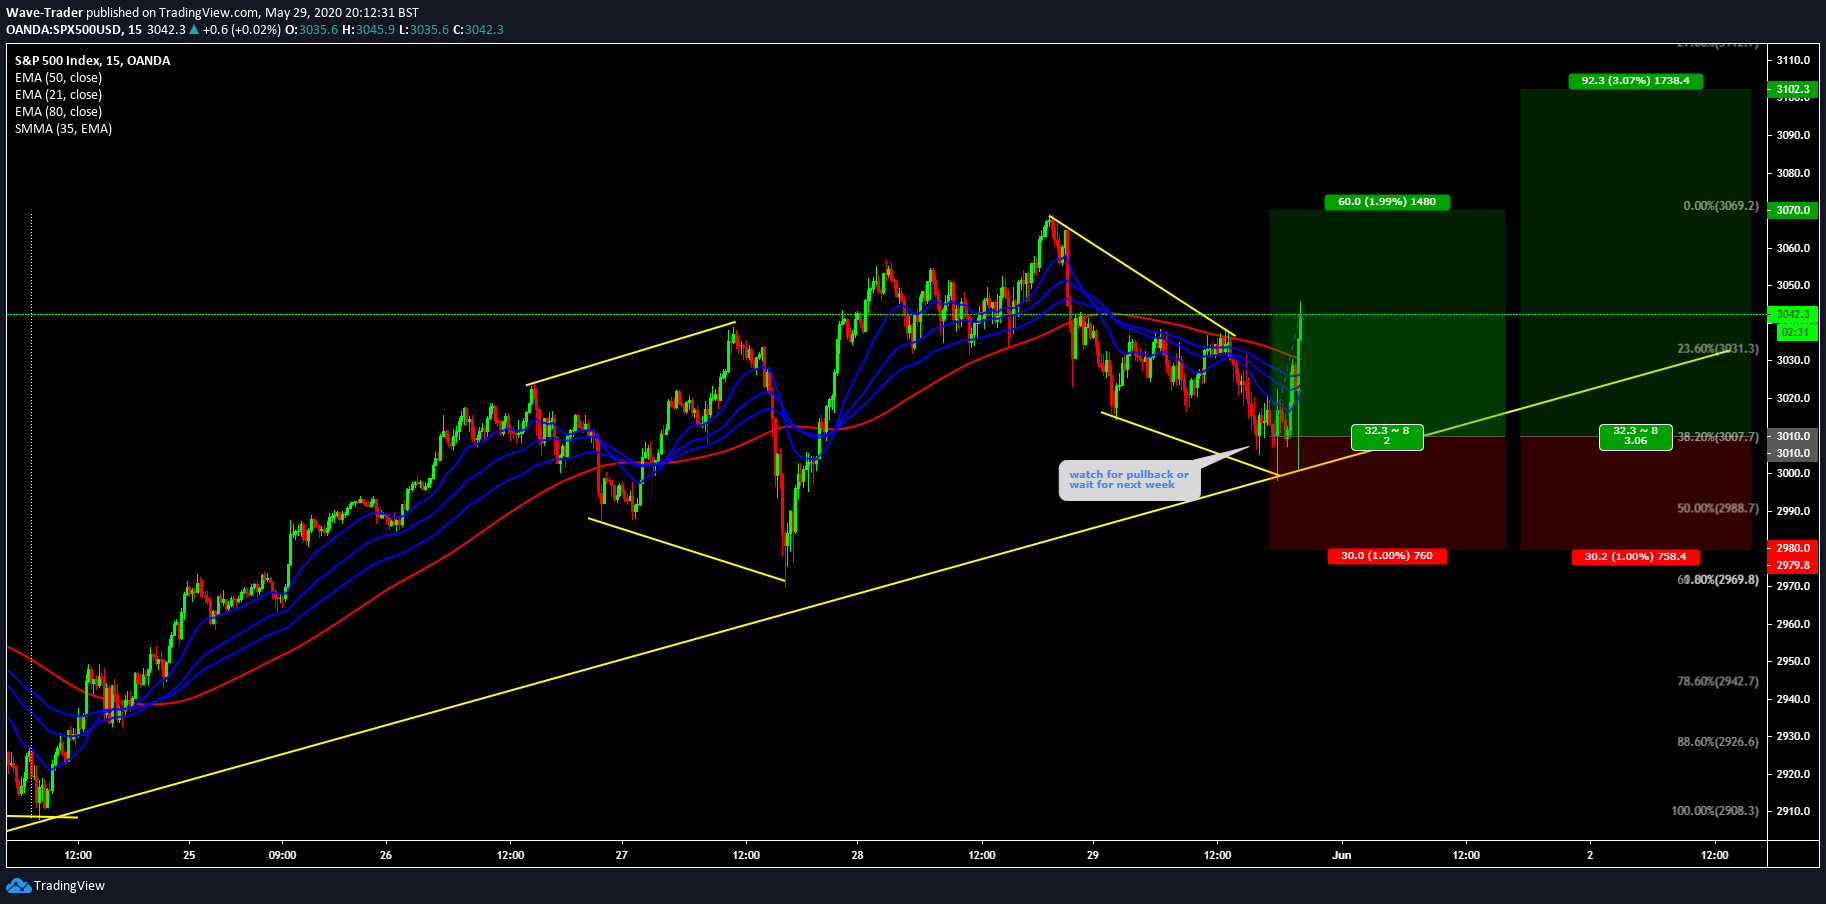Viewport: 1826px width, 904px height.
Task: Click the O:3035.6 open value in header
Action: click(312, 30)
